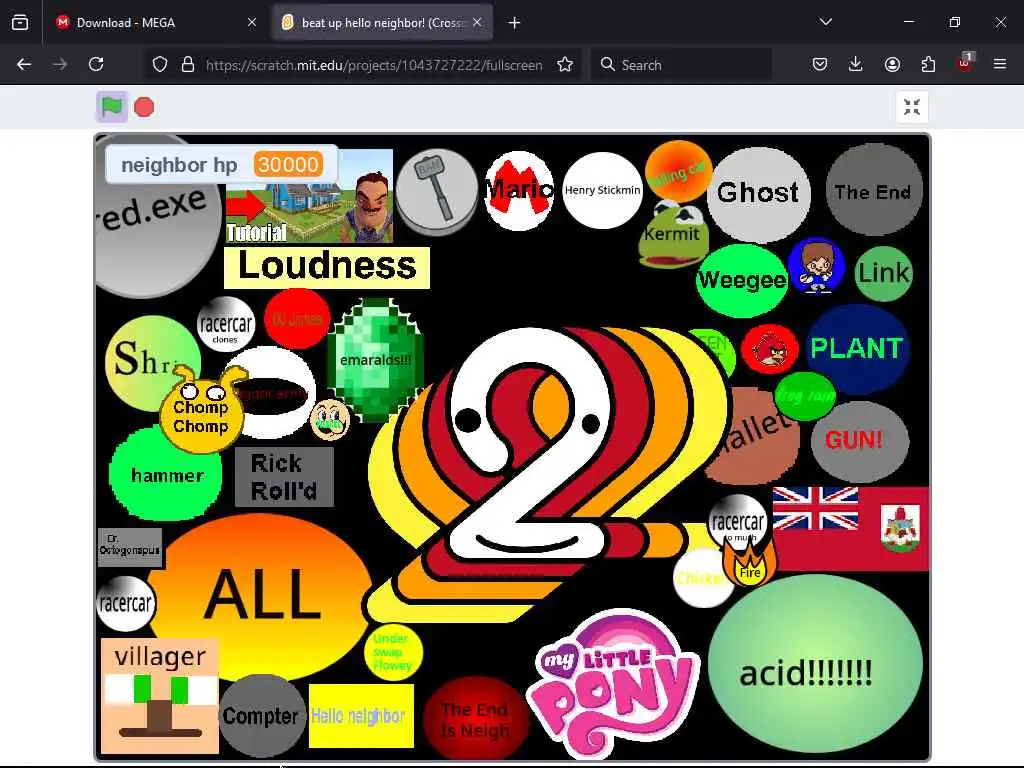Choose the PLANT dark blue circle
The width and height of the screenshot is (1024, 768).
(857, 348)
